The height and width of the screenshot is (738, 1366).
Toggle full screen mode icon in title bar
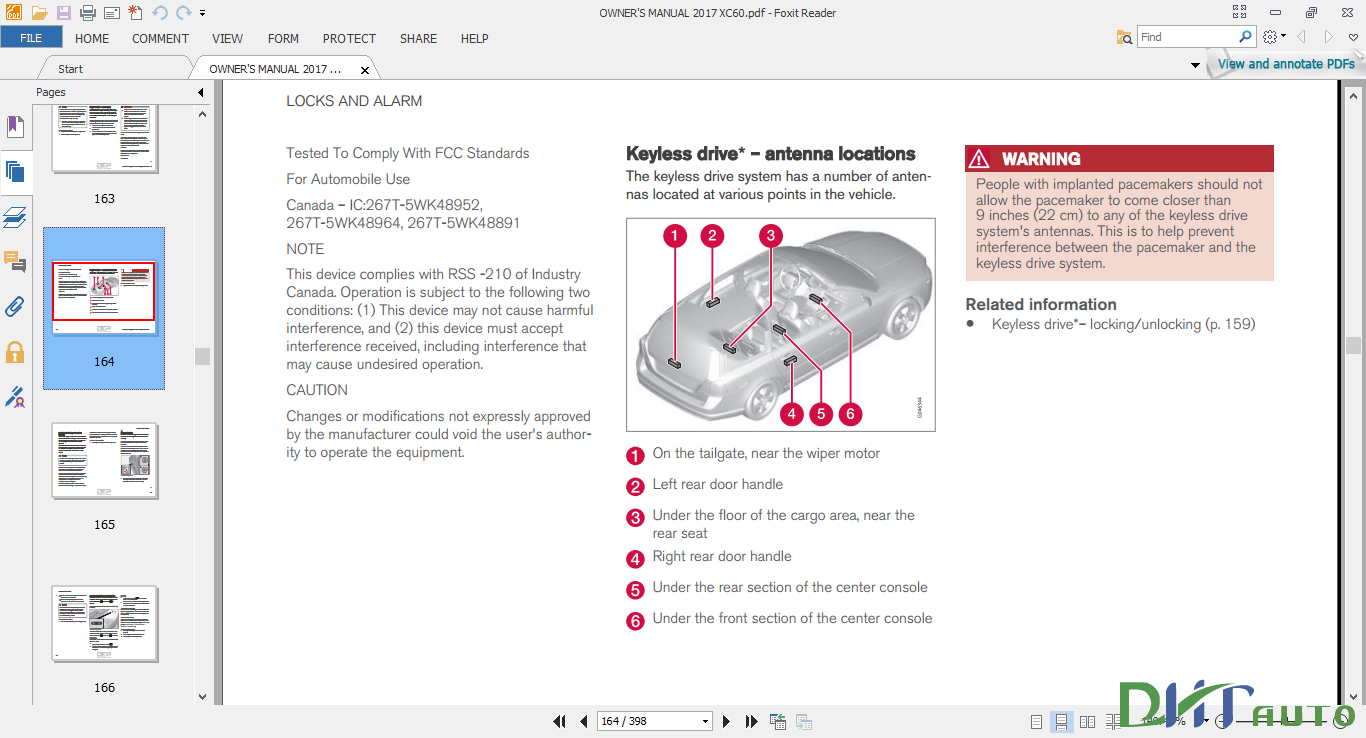1240,12
